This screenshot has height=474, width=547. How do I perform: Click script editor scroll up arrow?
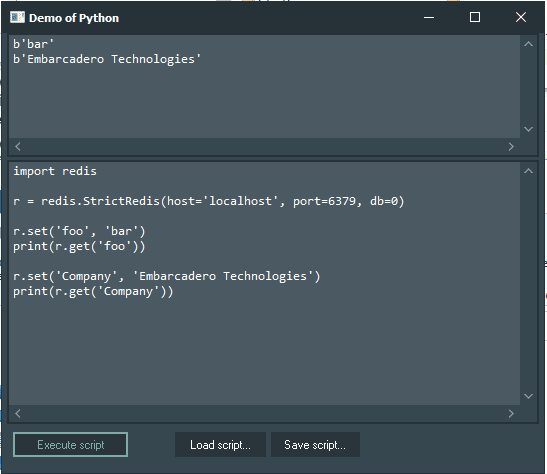click(529, 171)
